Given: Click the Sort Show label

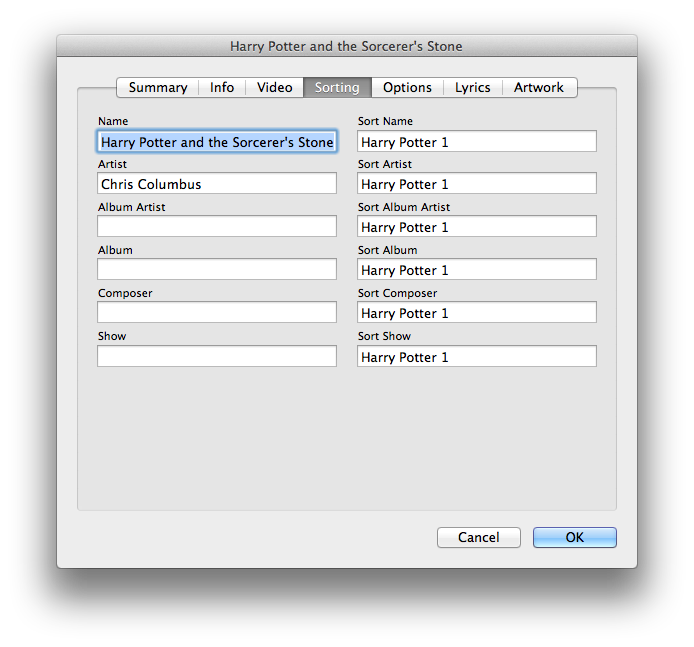Looking at the screenshot, I should tap(384, 336).
